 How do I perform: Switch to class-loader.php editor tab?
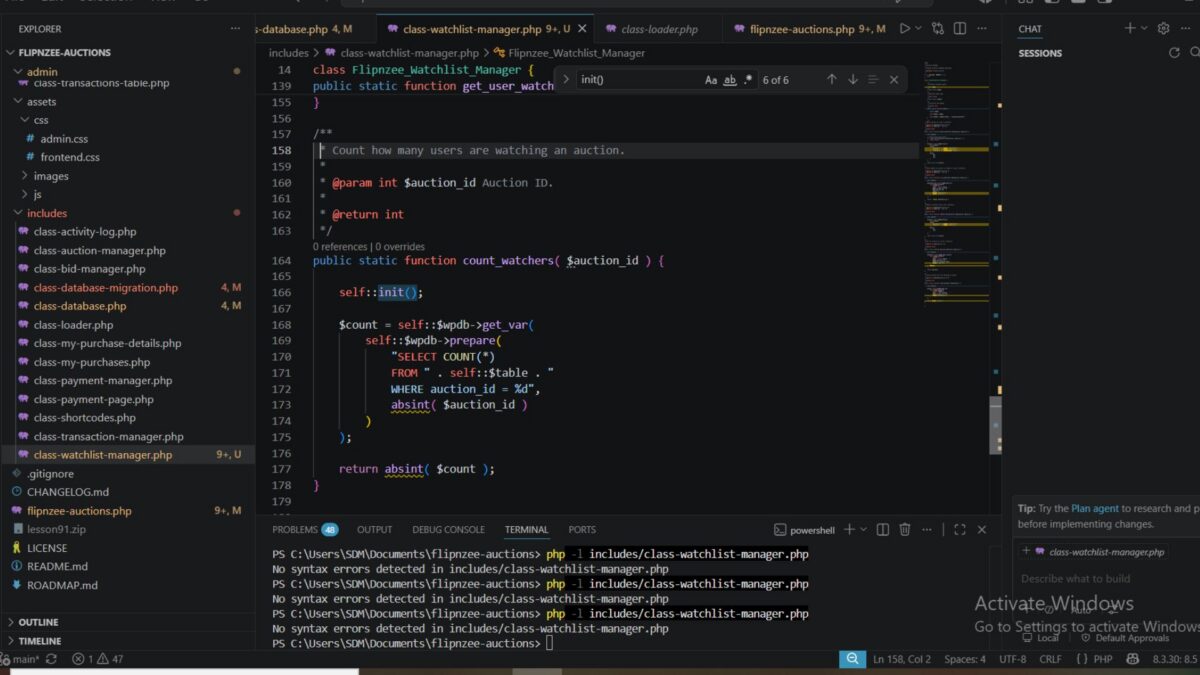pyautogui.click(x=659, y=29)
